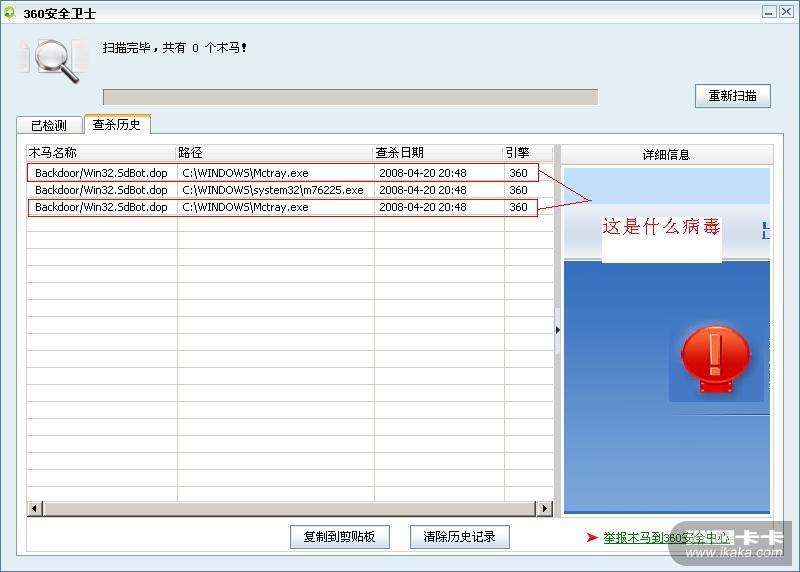Click the left arrow of horizontal scrollbar
The height and width of the screenshot is (572, 800).
pyautogui.click(x=35, y=508)
